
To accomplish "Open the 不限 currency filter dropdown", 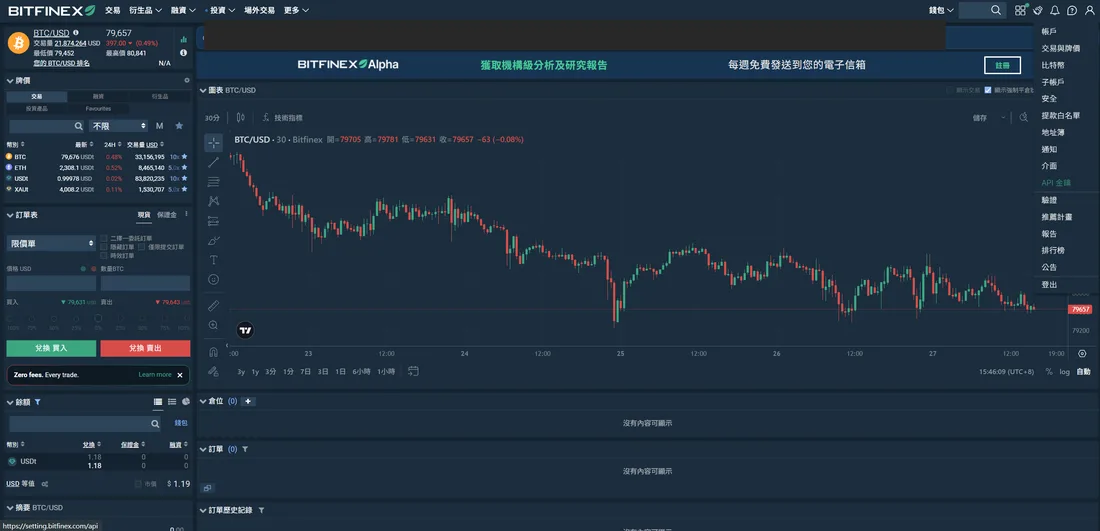I will pos(119,126).
